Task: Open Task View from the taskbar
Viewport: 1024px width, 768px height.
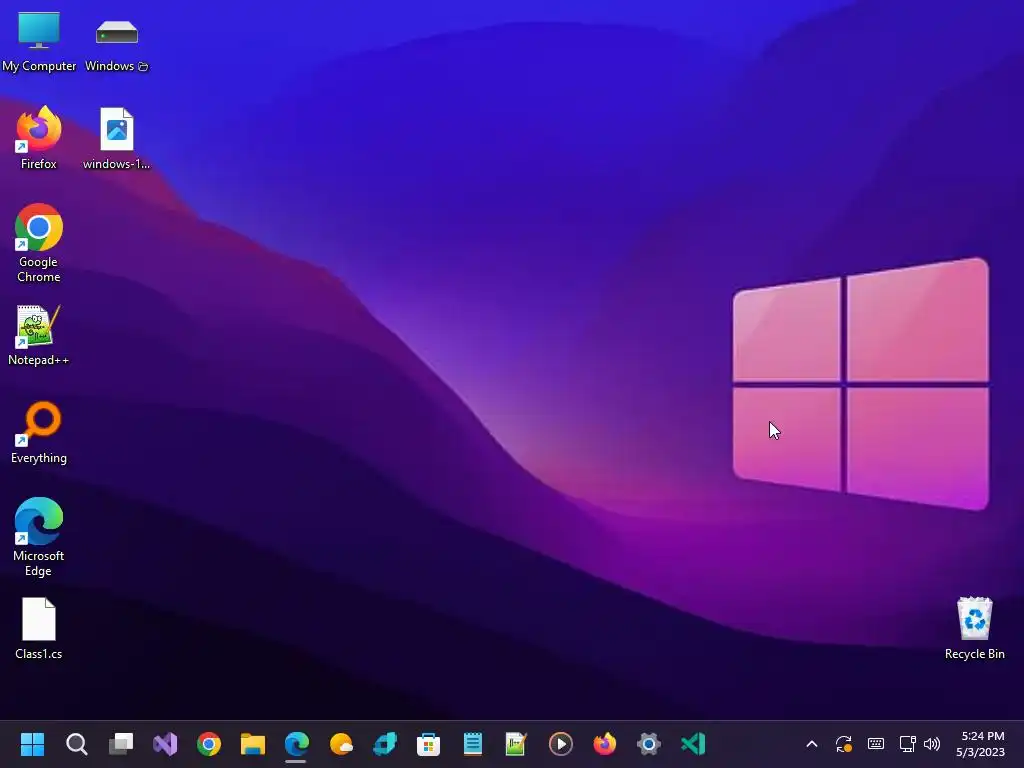Action: 121,744
